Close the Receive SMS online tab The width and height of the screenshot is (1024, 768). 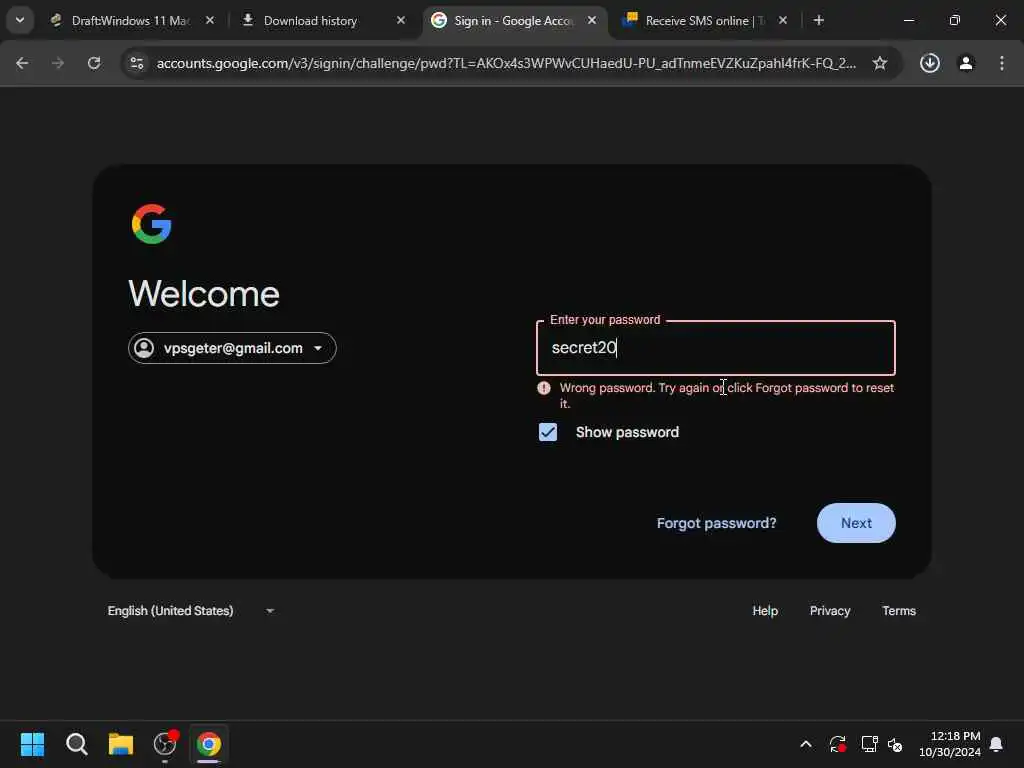coord(782,21)
